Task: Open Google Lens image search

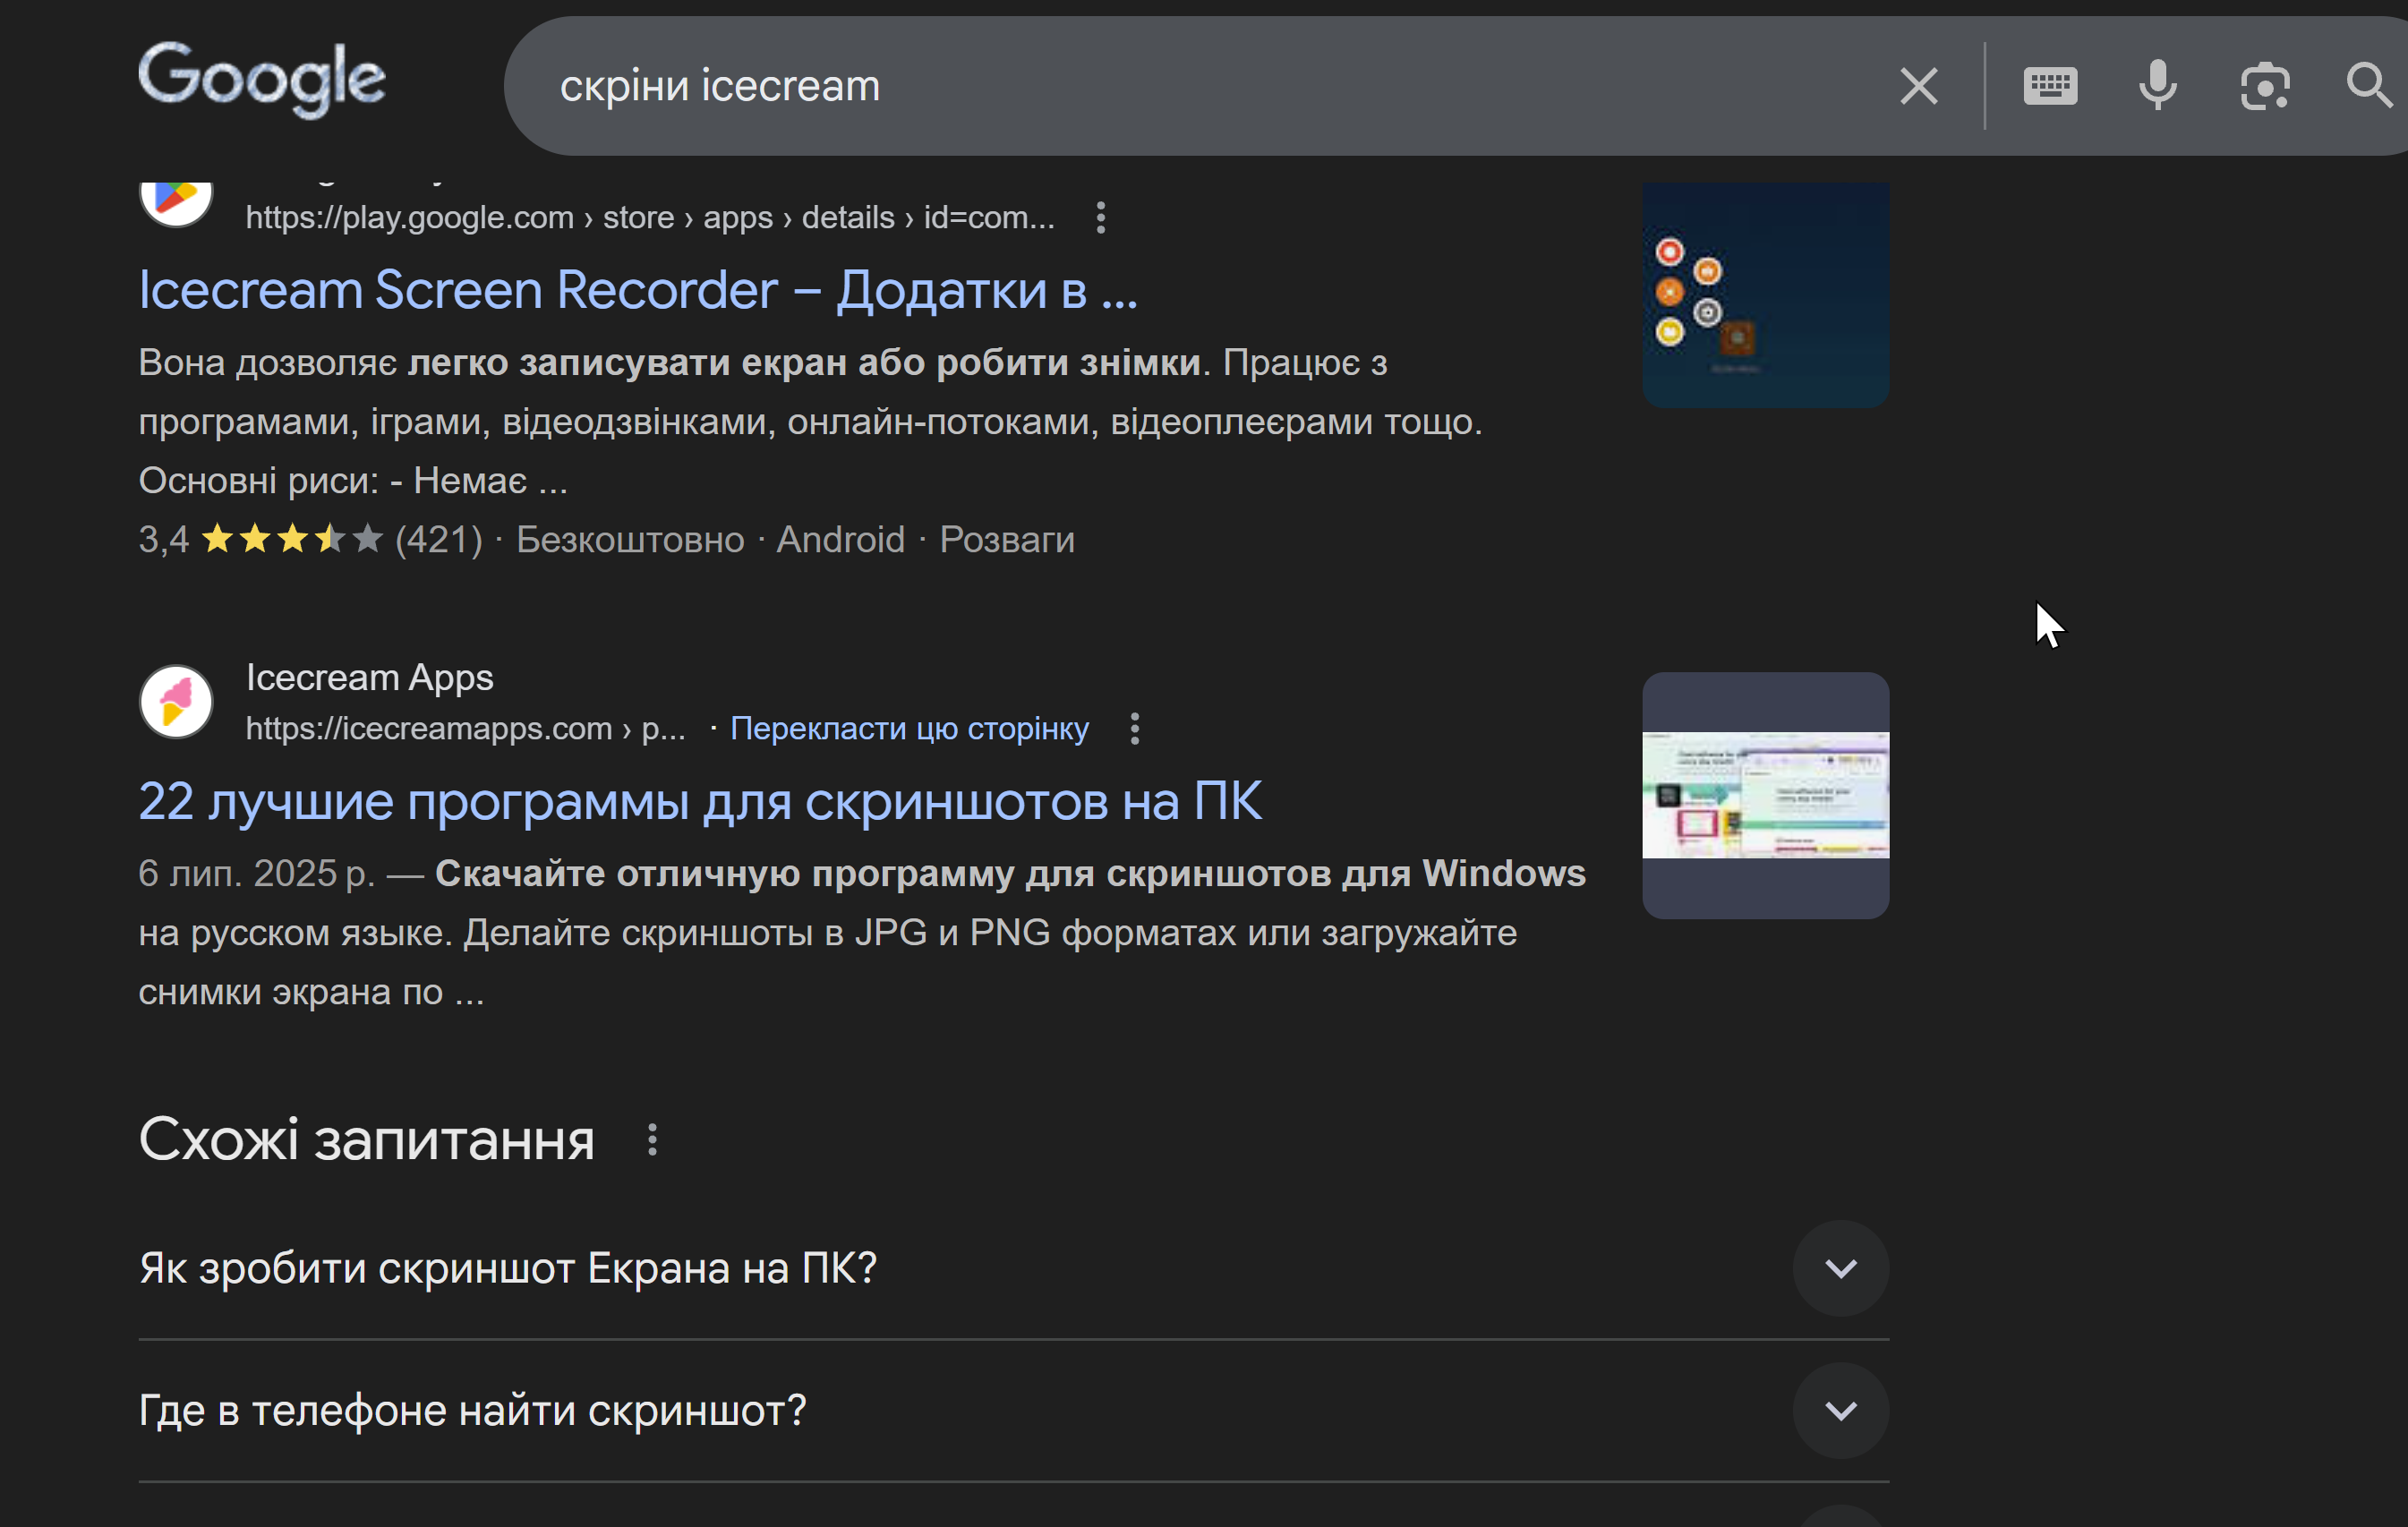Action: tap(2264, 86)
